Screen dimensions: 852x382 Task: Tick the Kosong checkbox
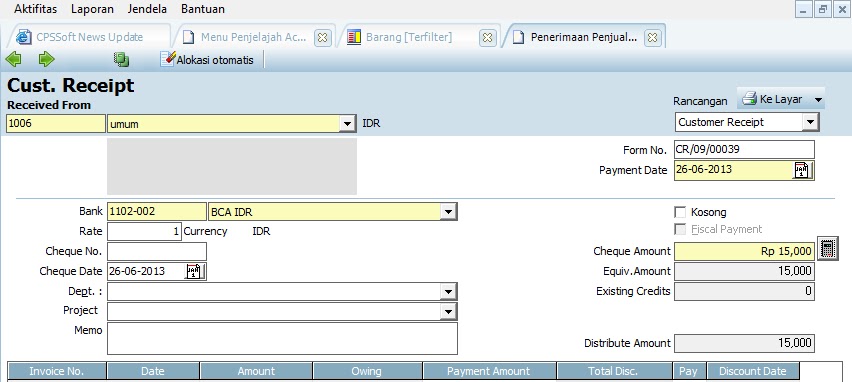click(x=680, y=212)
